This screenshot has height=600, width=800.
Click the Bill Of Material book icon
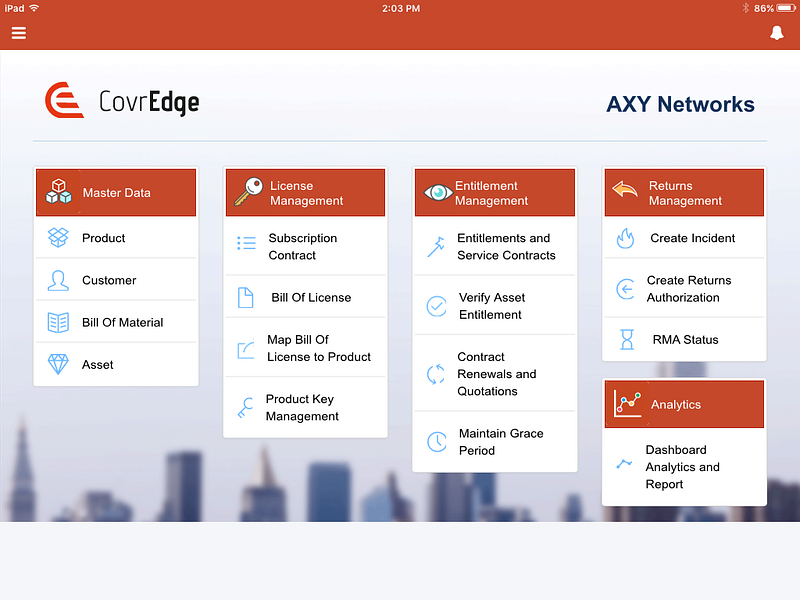[x=58, y=322]
